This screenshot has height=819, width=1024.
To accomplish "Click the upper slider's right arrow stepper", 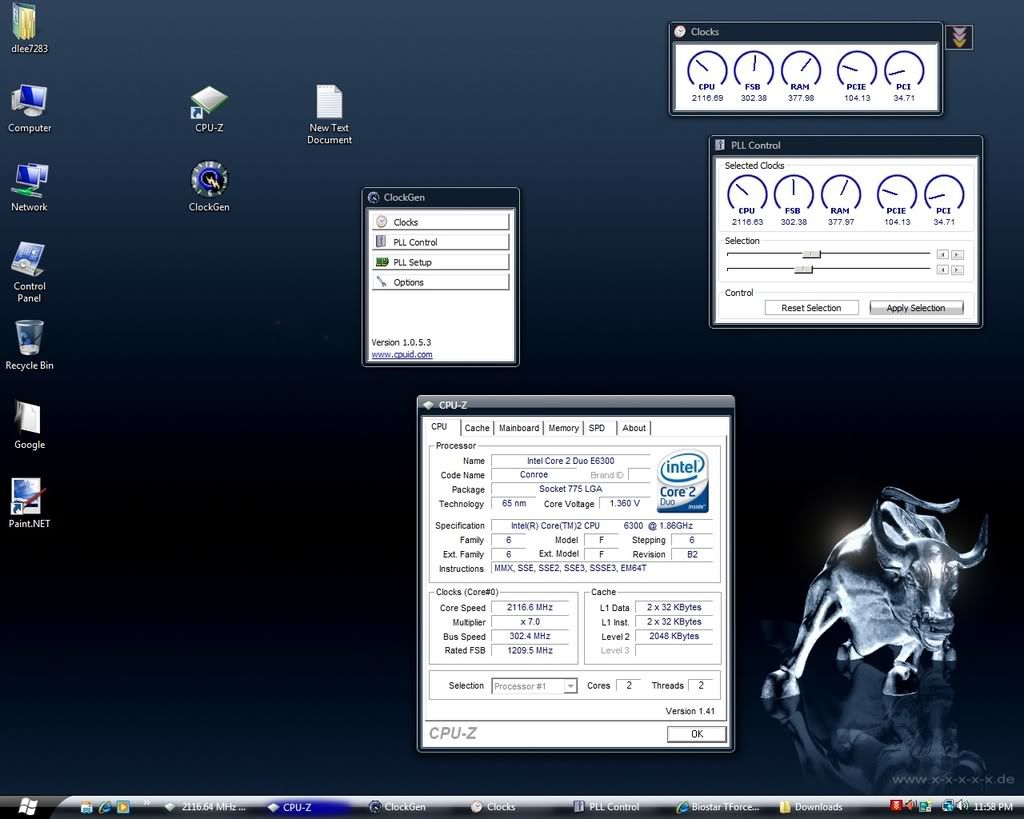I will tap(957, 254).
